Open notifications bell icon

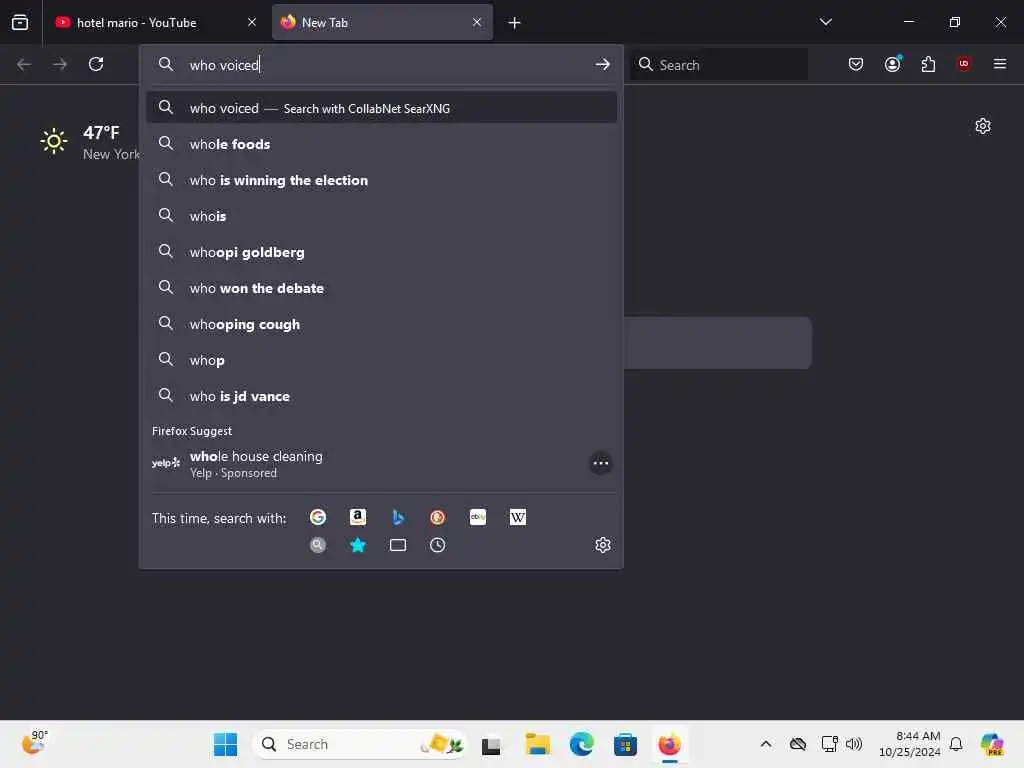(x=956, y=744)
